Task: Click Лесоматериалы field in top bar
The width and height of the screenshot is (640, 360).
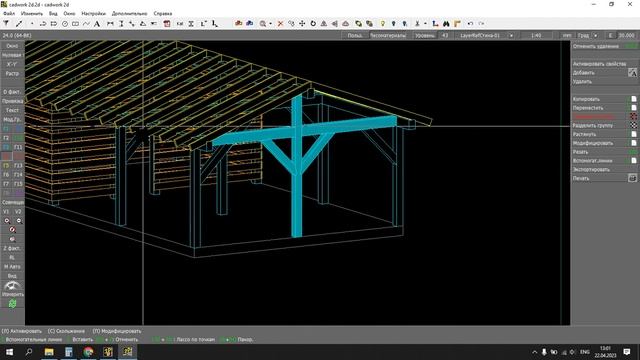Action: click(388, 36)
